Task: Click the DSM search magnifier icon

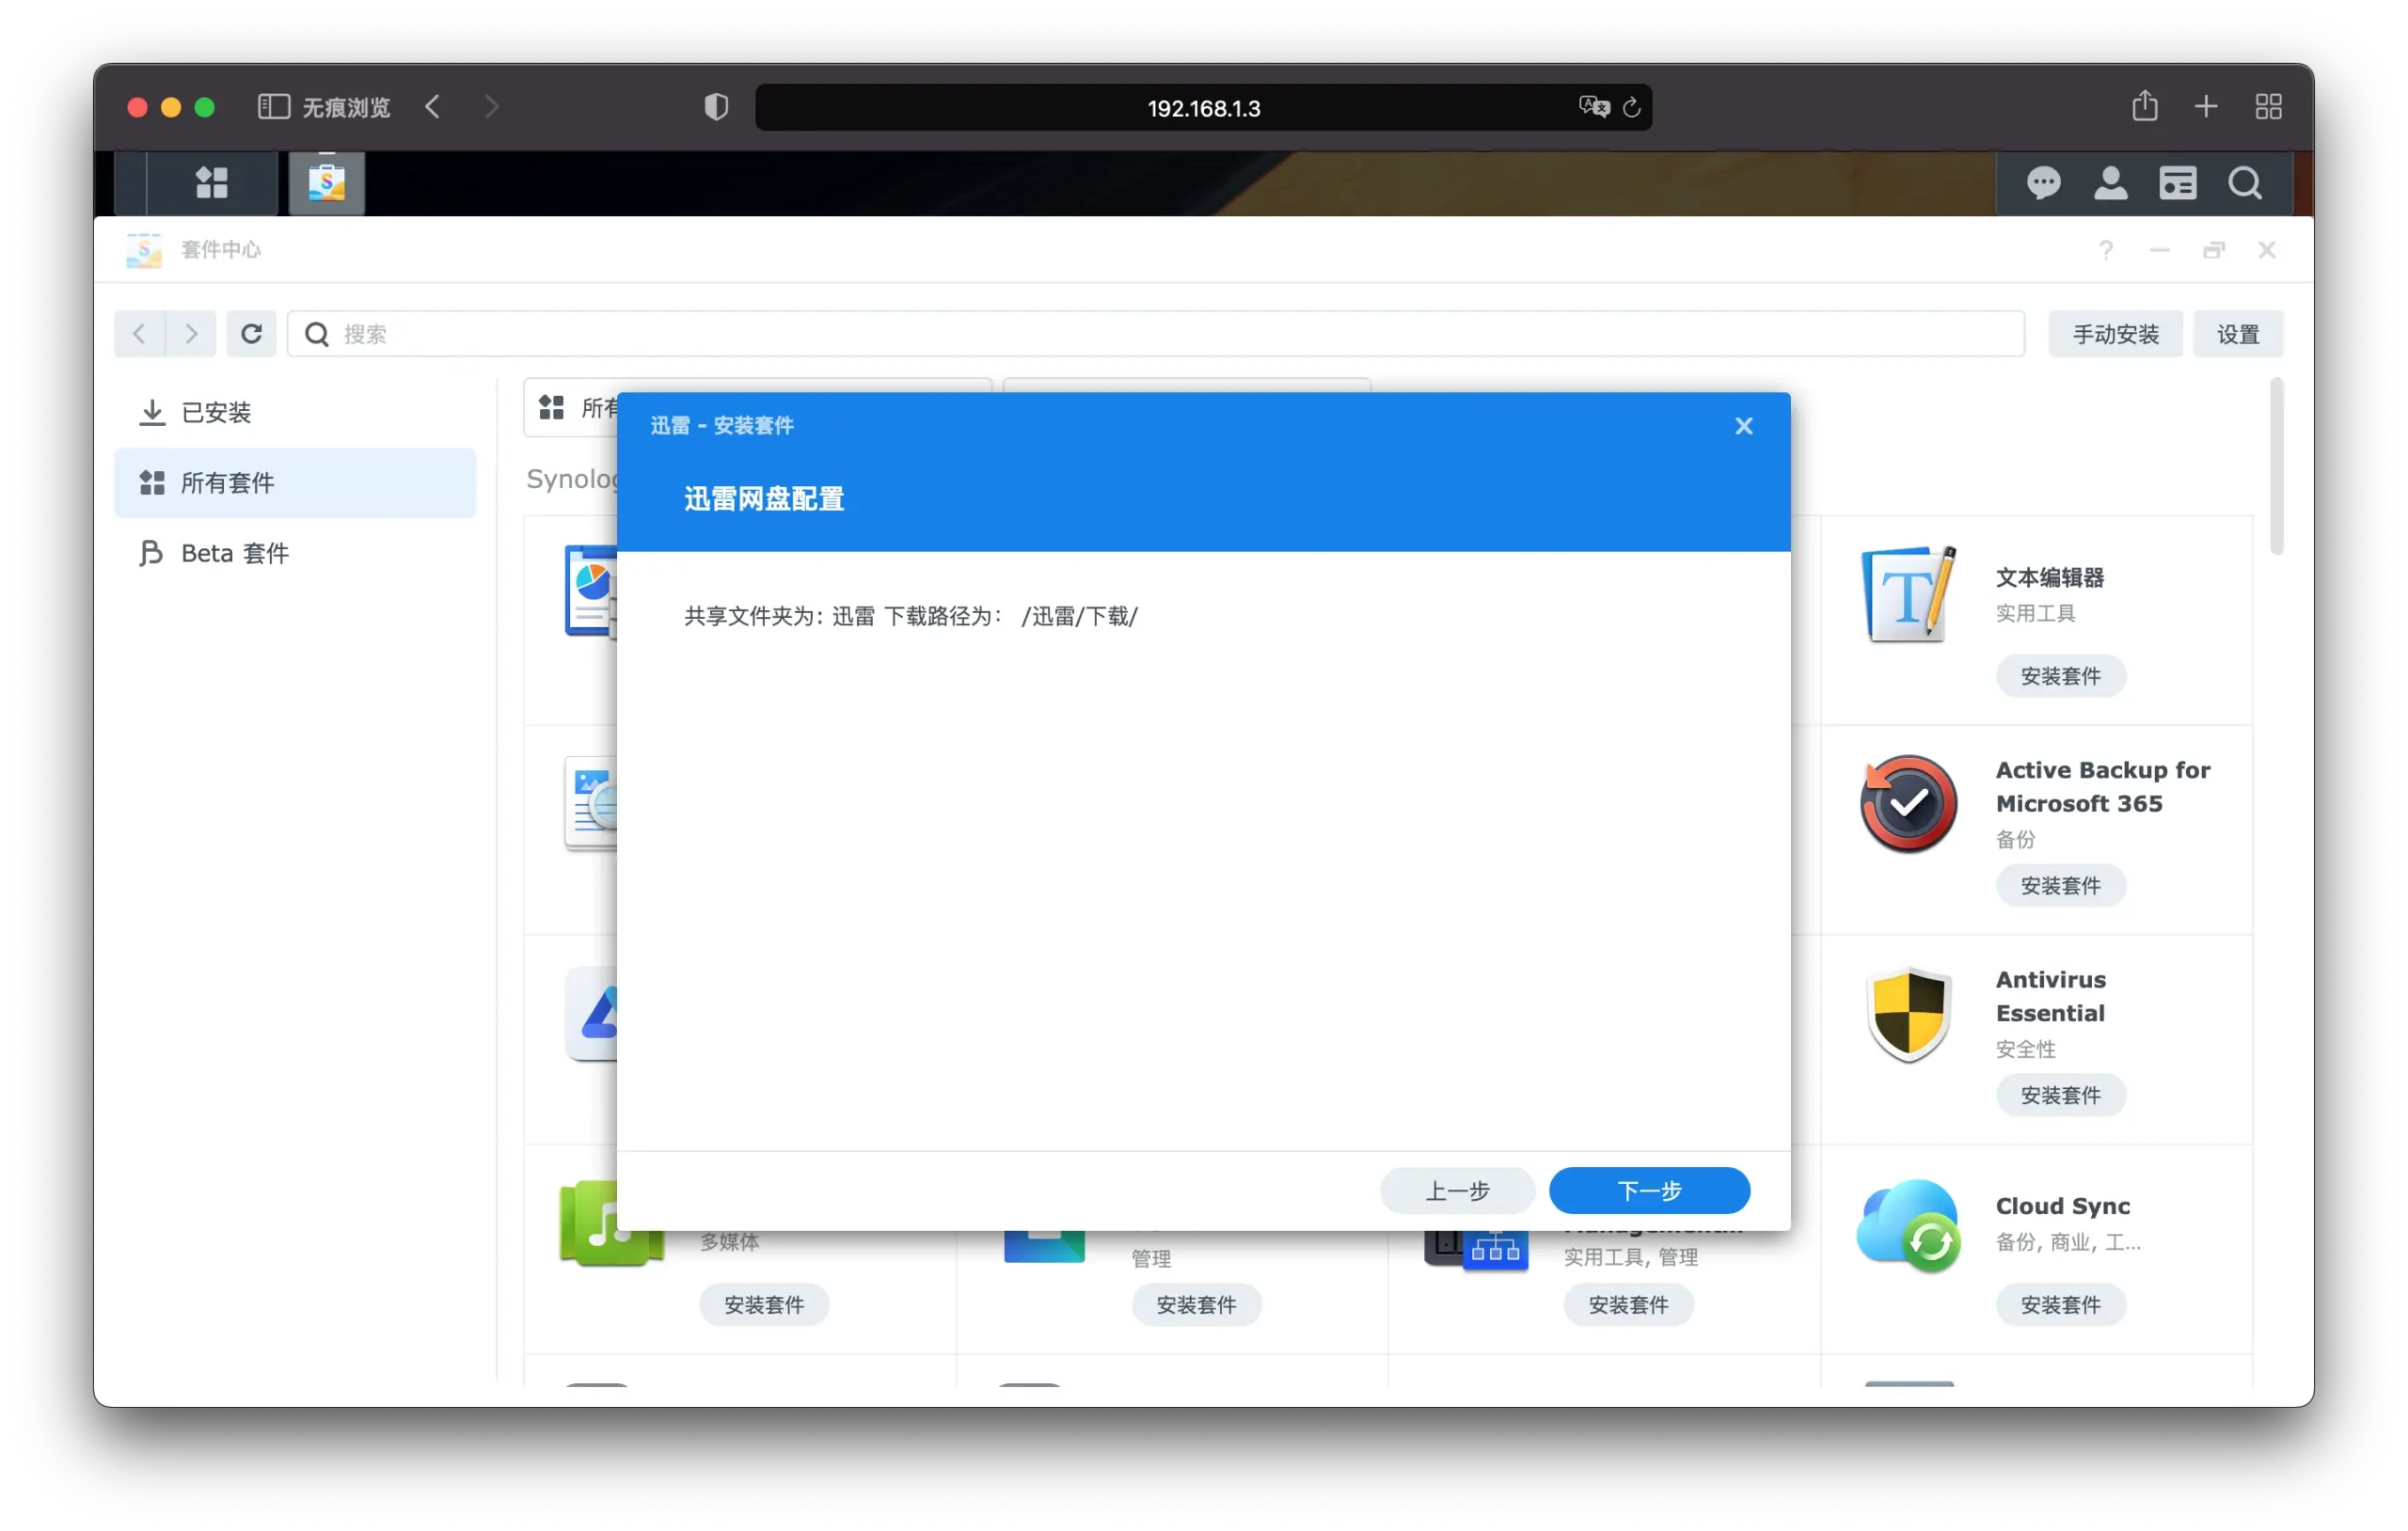Action: [x=2245, y=183]
